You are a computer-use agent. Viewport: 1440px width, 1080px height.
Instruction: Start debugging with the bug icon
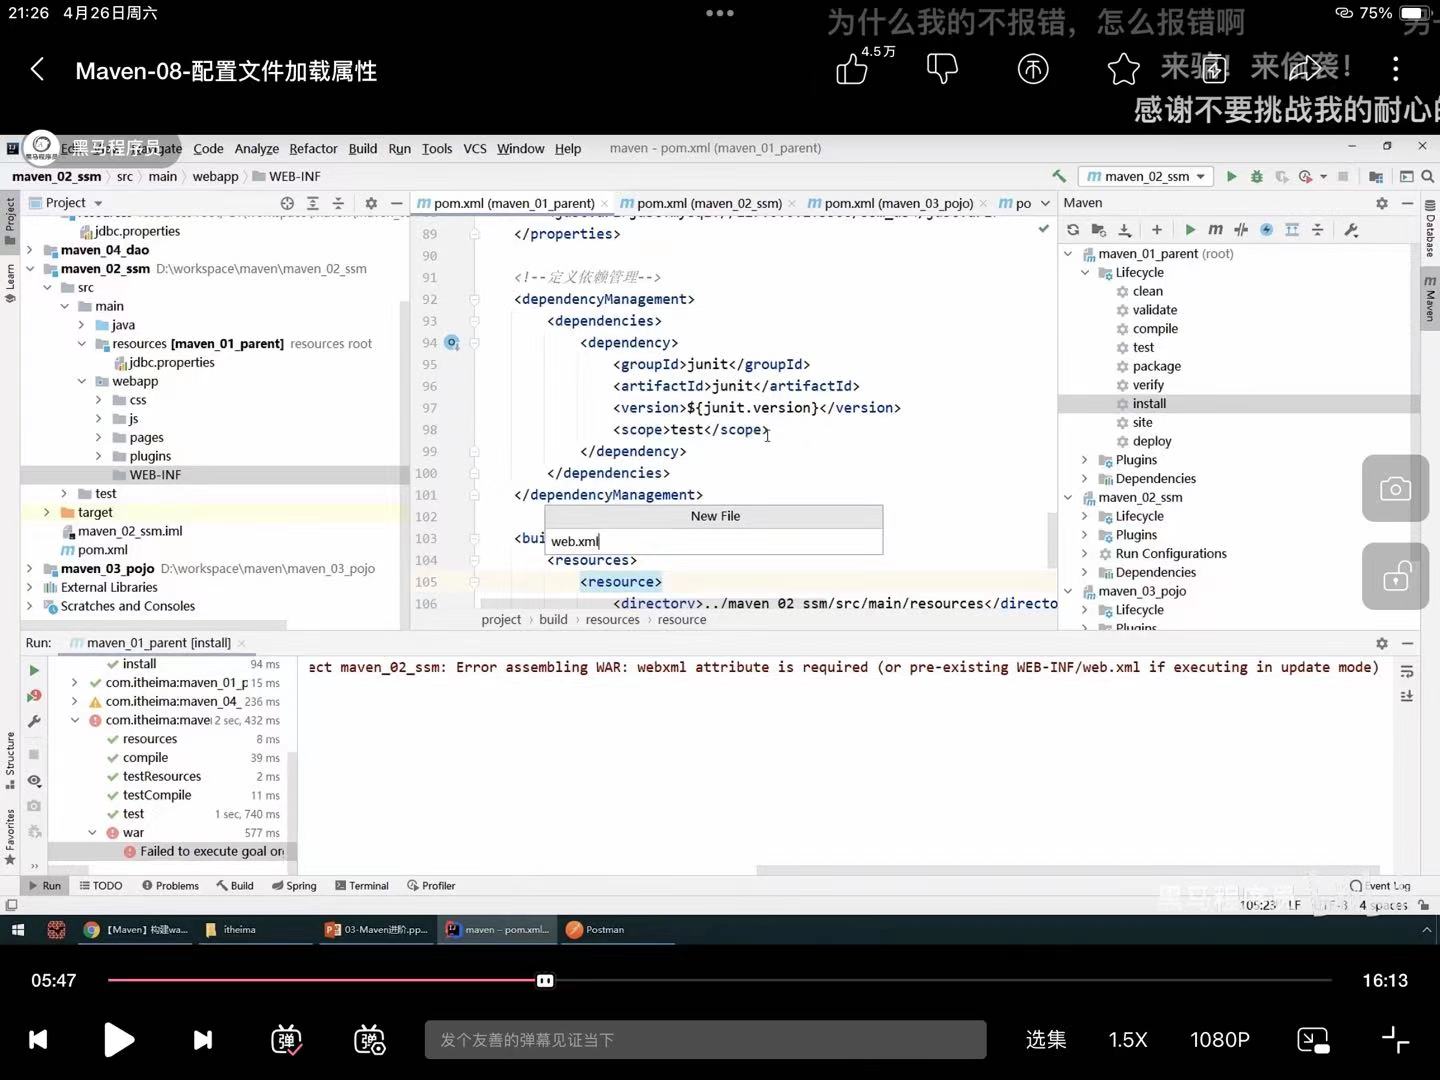[1257, 176]
